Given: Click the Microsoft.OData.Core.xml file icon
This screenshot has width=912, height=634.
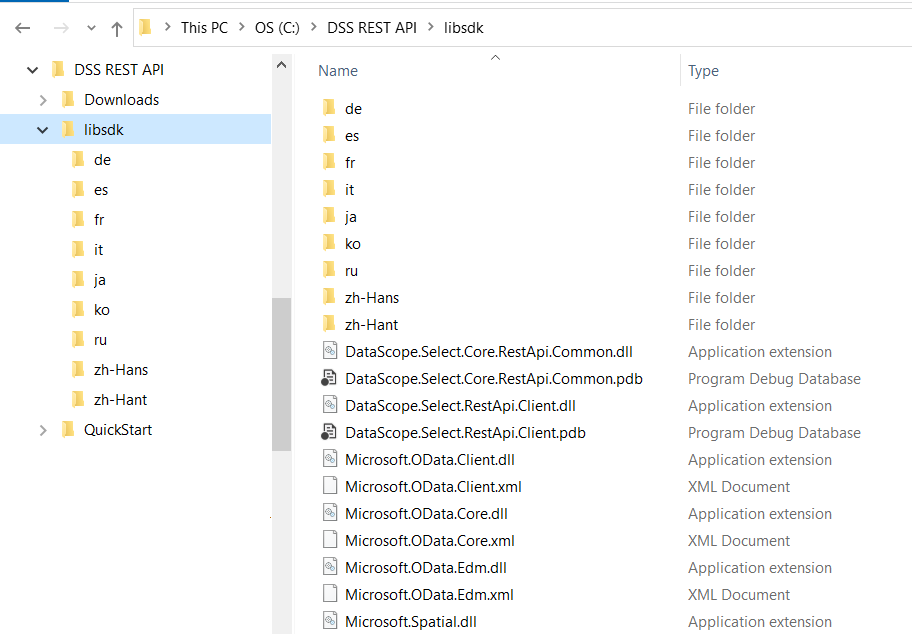Looking at the screenshot, I should (x=330, y=540).
